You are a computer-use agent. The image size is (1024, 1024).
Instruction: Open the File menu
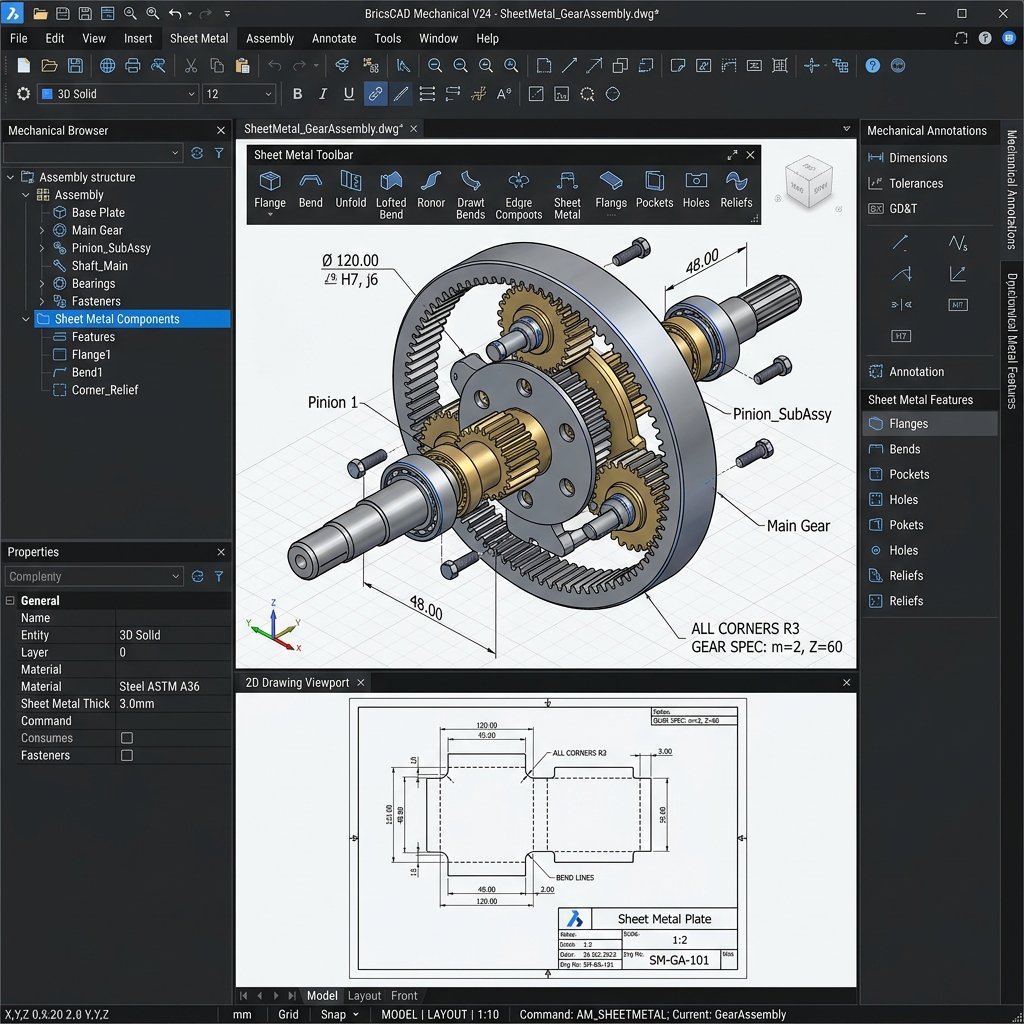coord(19,39)
